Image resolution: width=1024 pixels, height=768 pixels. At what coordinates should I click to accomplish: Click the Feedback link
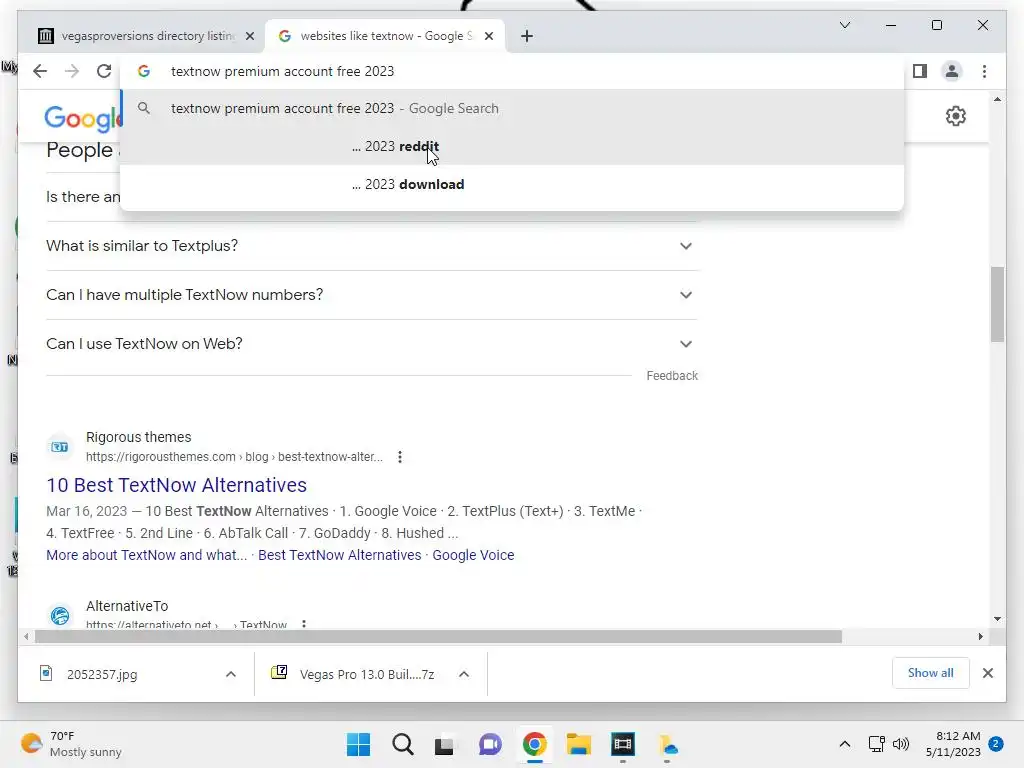672,376
